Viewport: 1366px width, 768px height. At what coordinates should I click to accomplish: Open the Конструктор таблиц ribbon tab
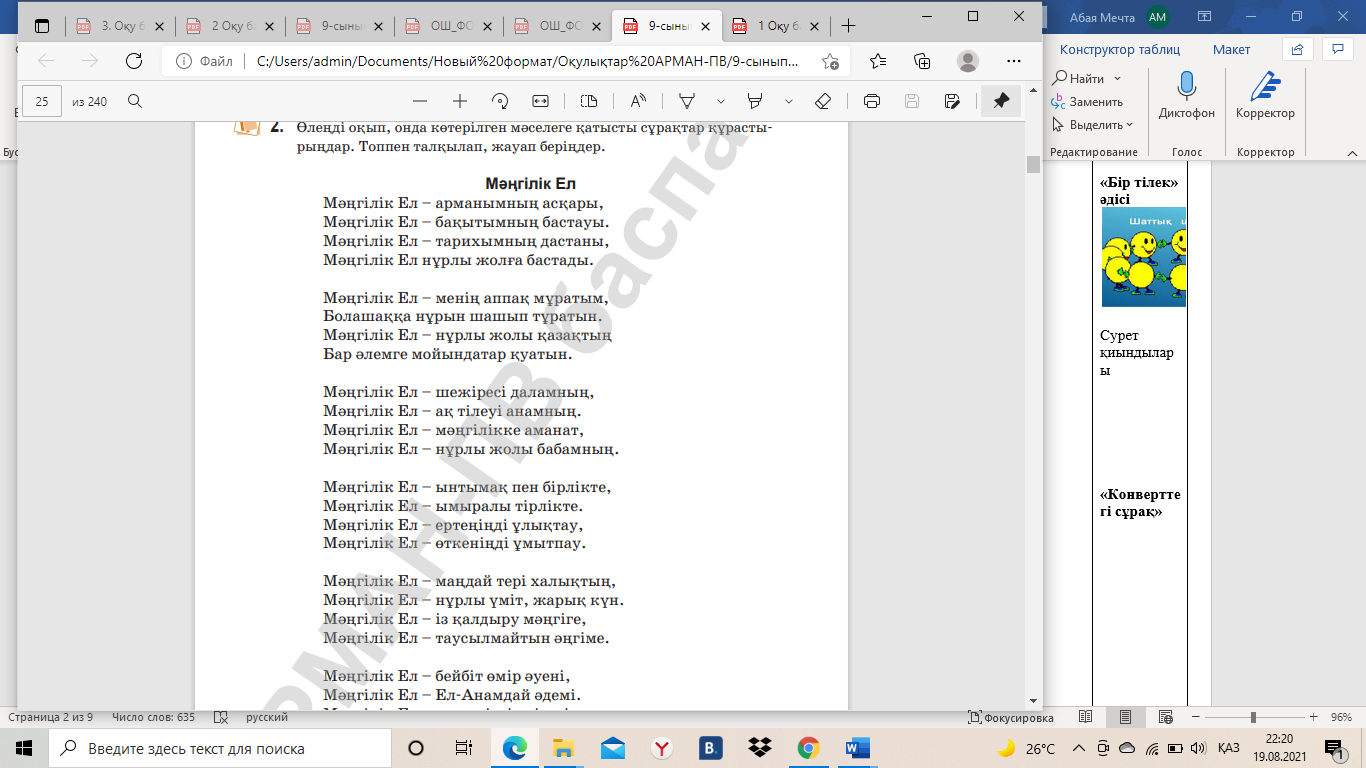1120,49
